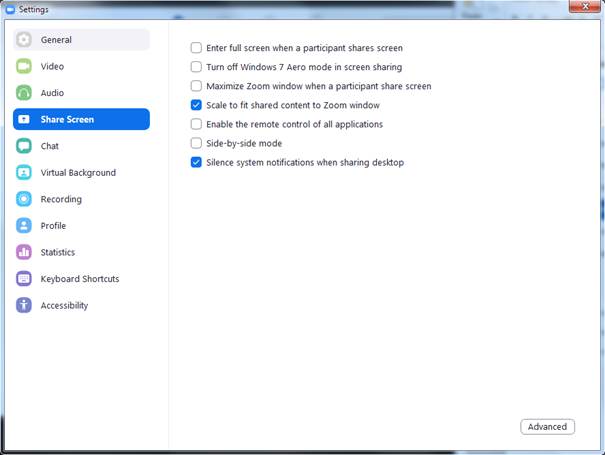Uncheck Scale to fit shared content
Viewport: 605px width, 455px height.
click(196, 105)
